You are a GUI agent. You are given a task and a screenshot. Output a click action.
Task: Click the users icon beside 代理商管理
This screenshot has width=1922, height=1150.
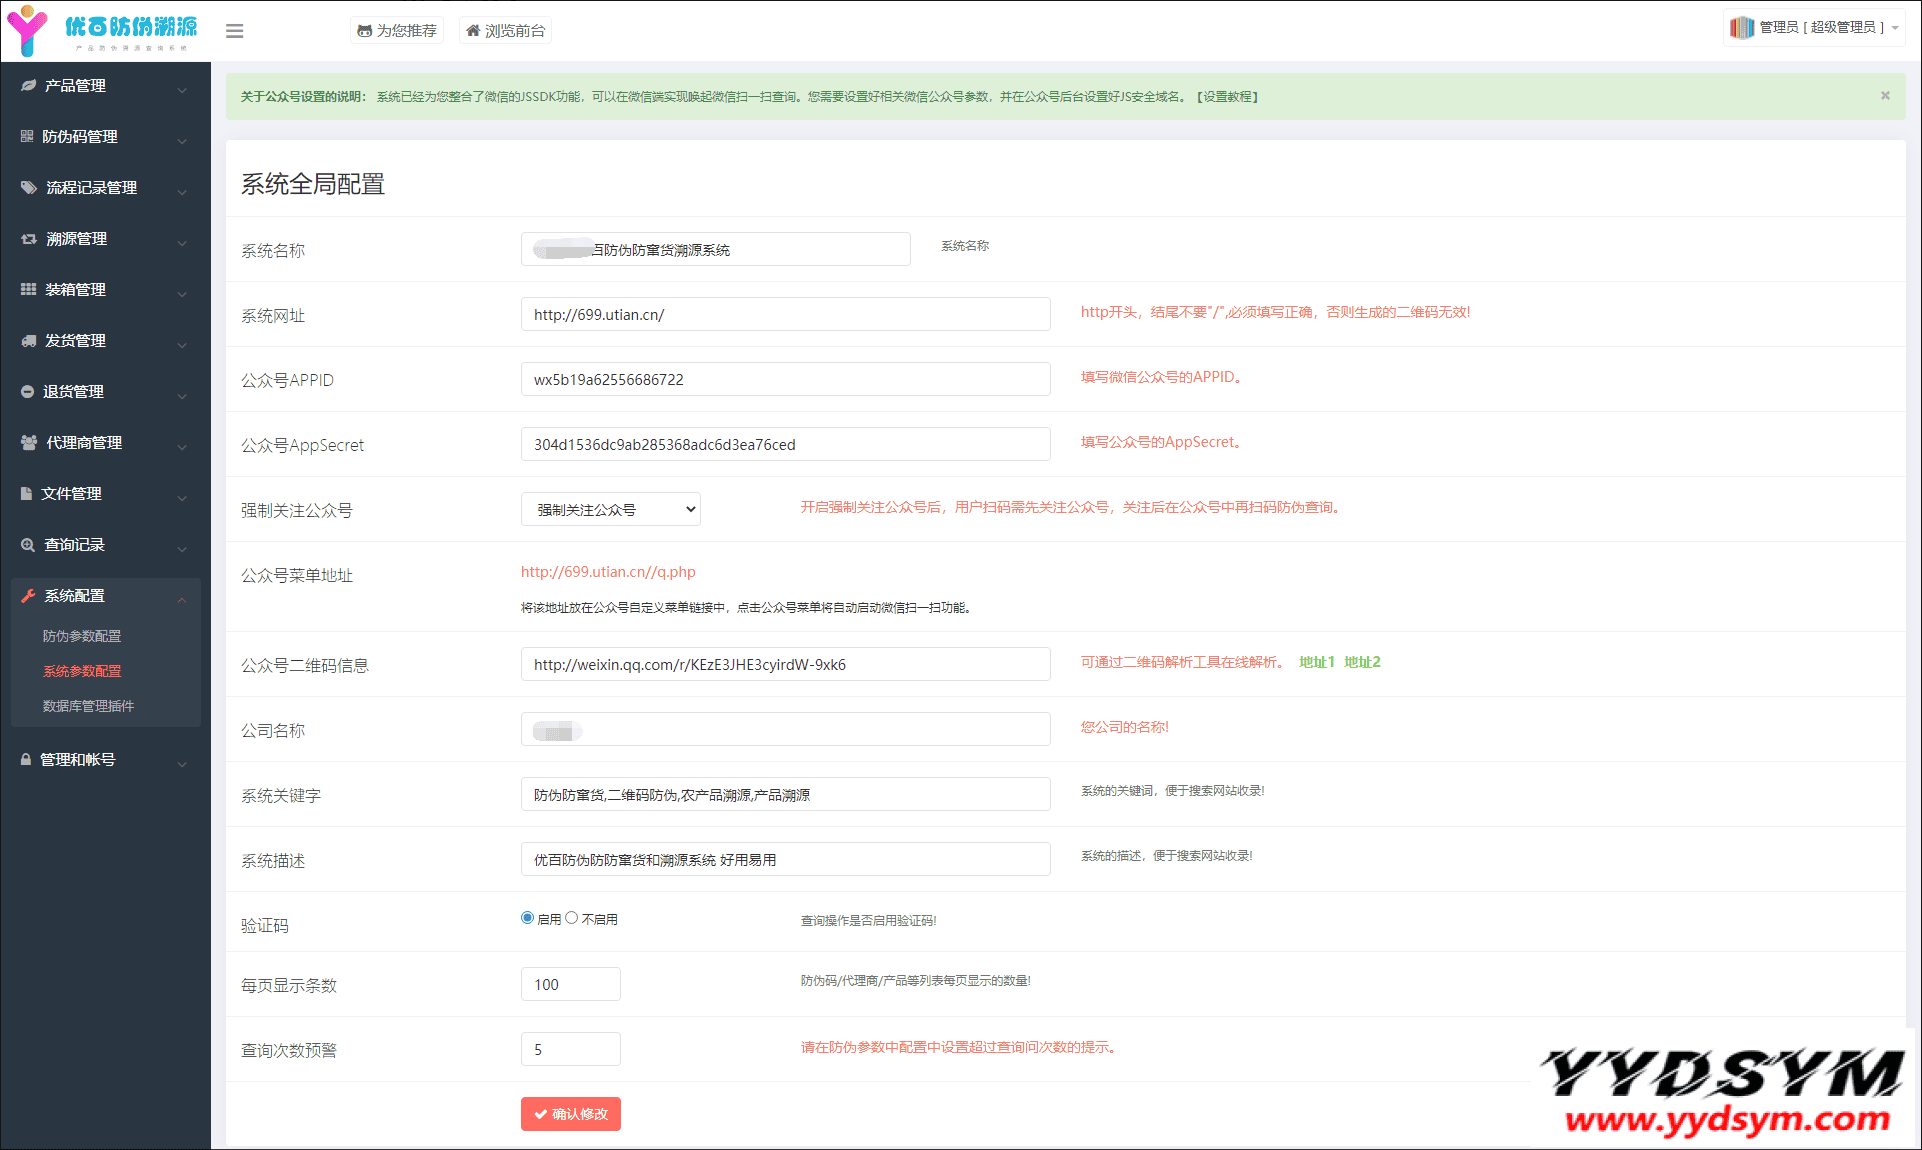29,442
